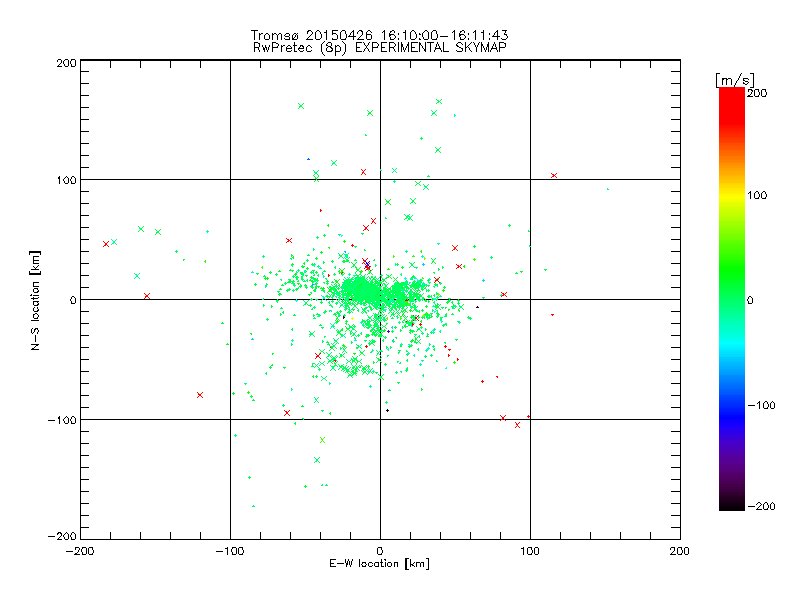800x600 pixels.
Task: Click the y-axis '200' tick label
Action: [x=66, y=63]
